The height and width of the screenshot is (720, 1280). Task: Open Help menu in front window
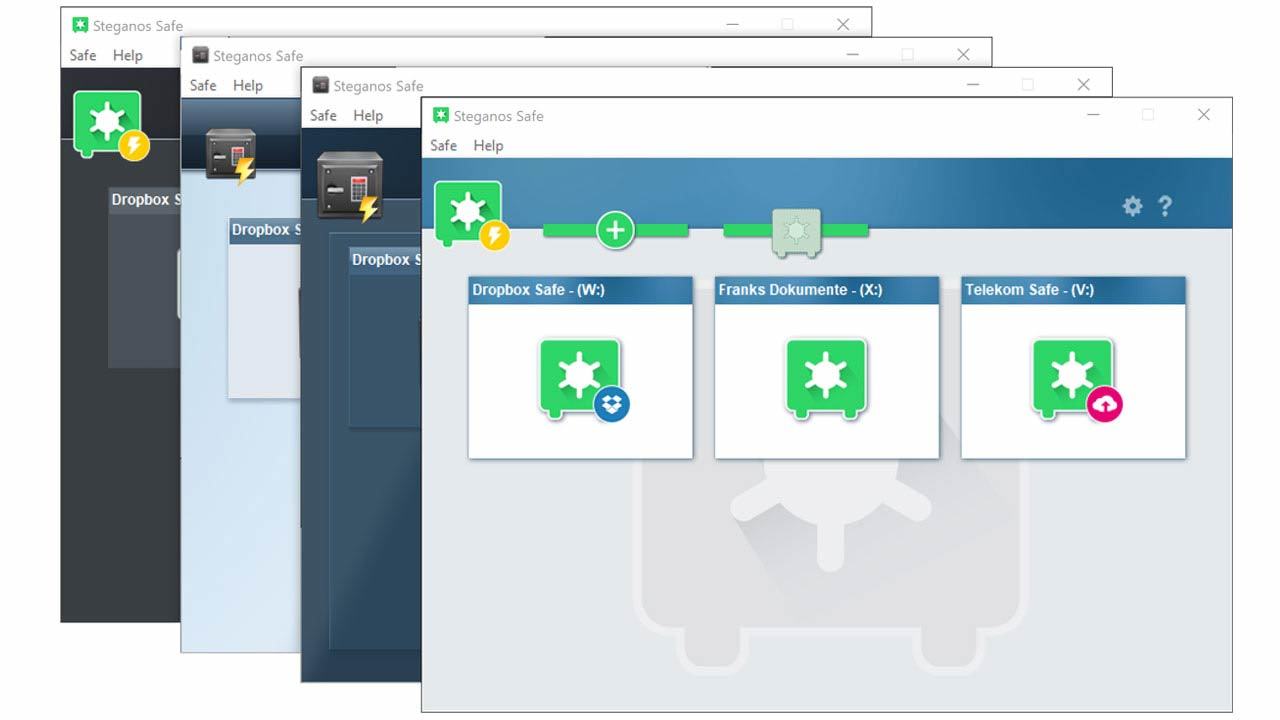click(x=488, y=145)
